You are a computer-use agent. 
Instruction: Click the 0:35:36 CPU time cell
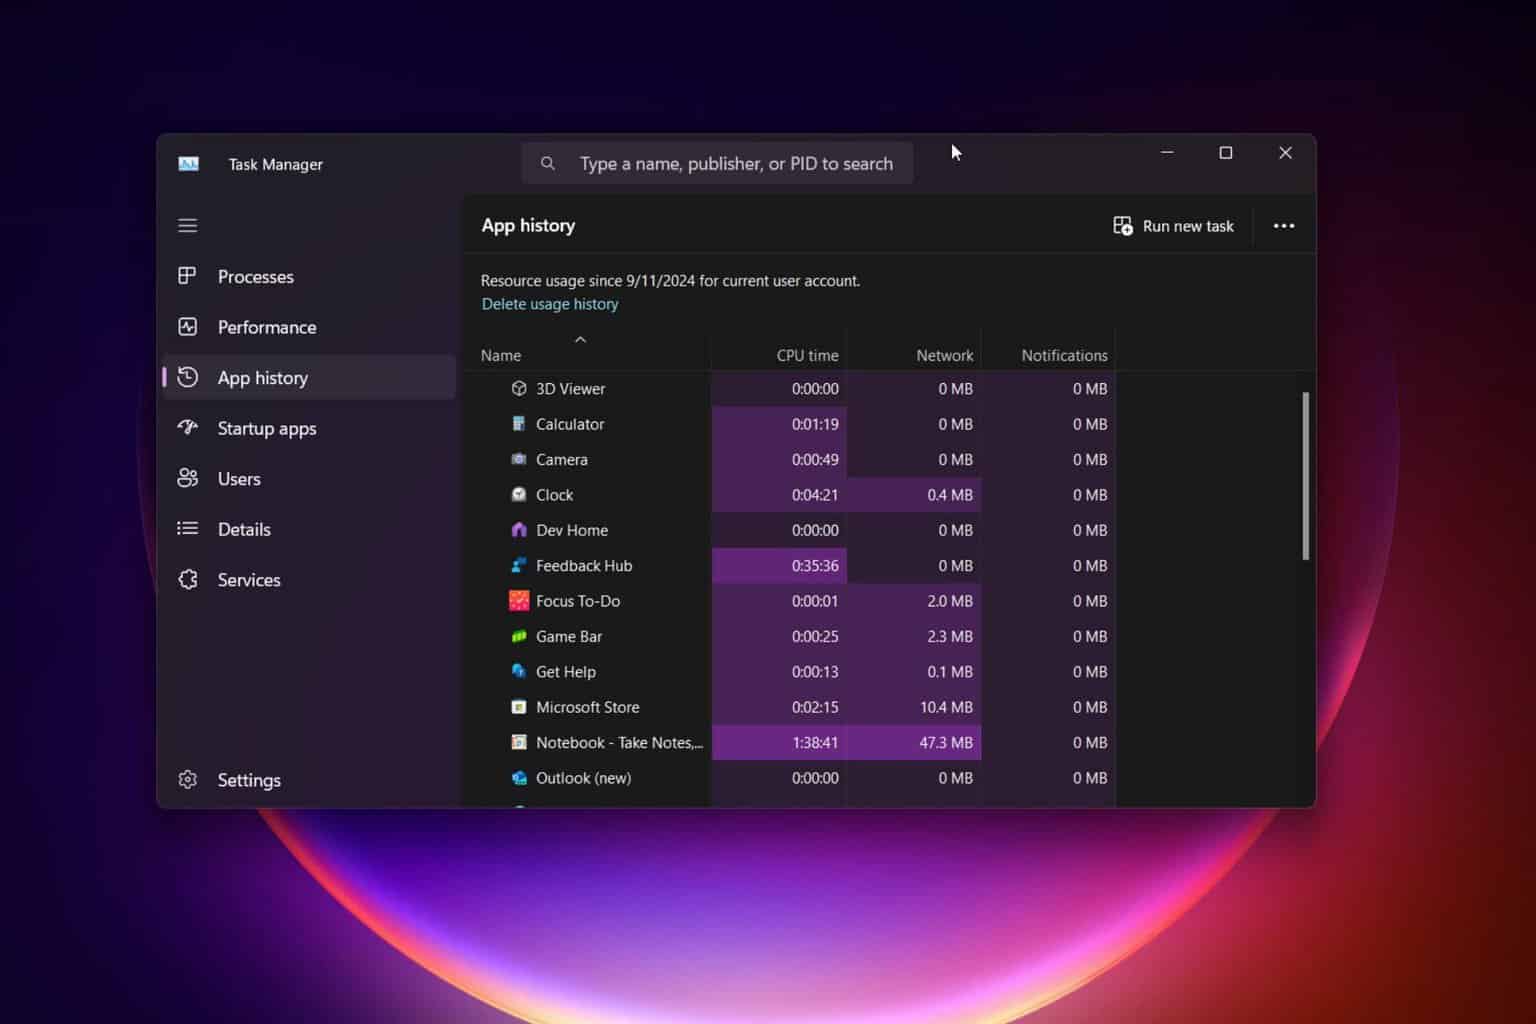click(779, 565)
